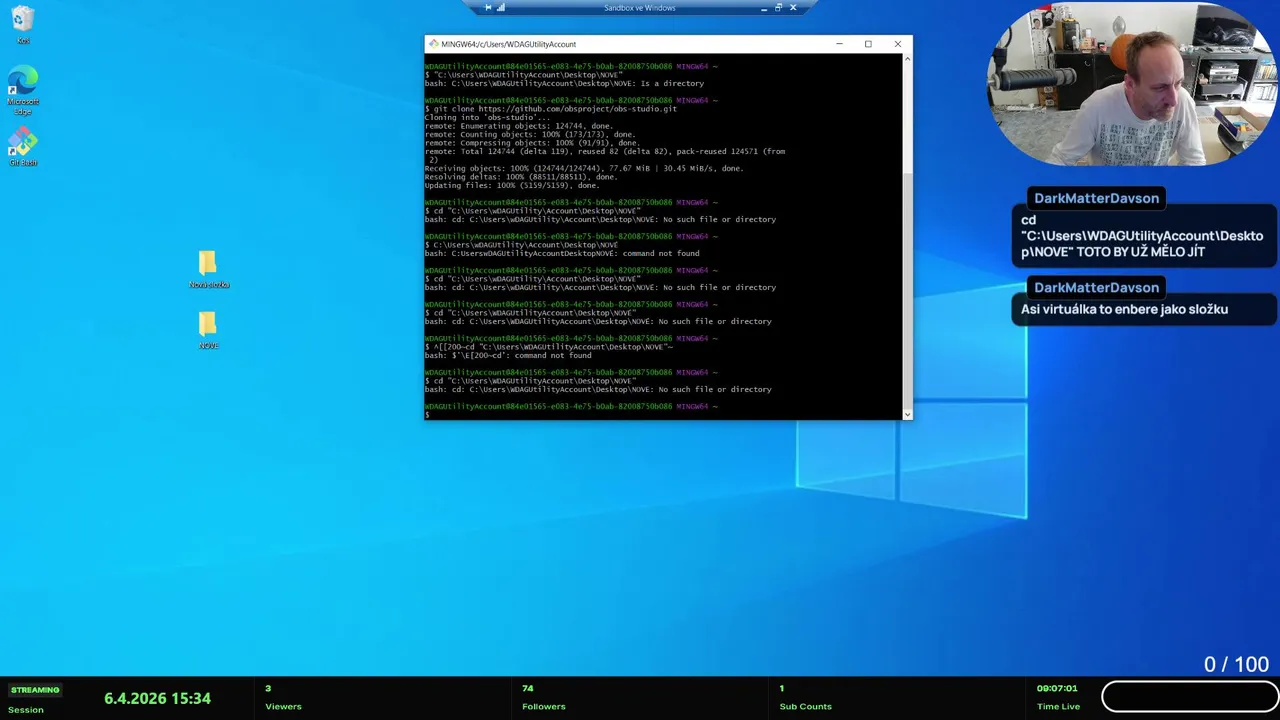Select the Microsoft Edge desktop shortcut
Screen dimensions: 1280x720
pos(23,90)
